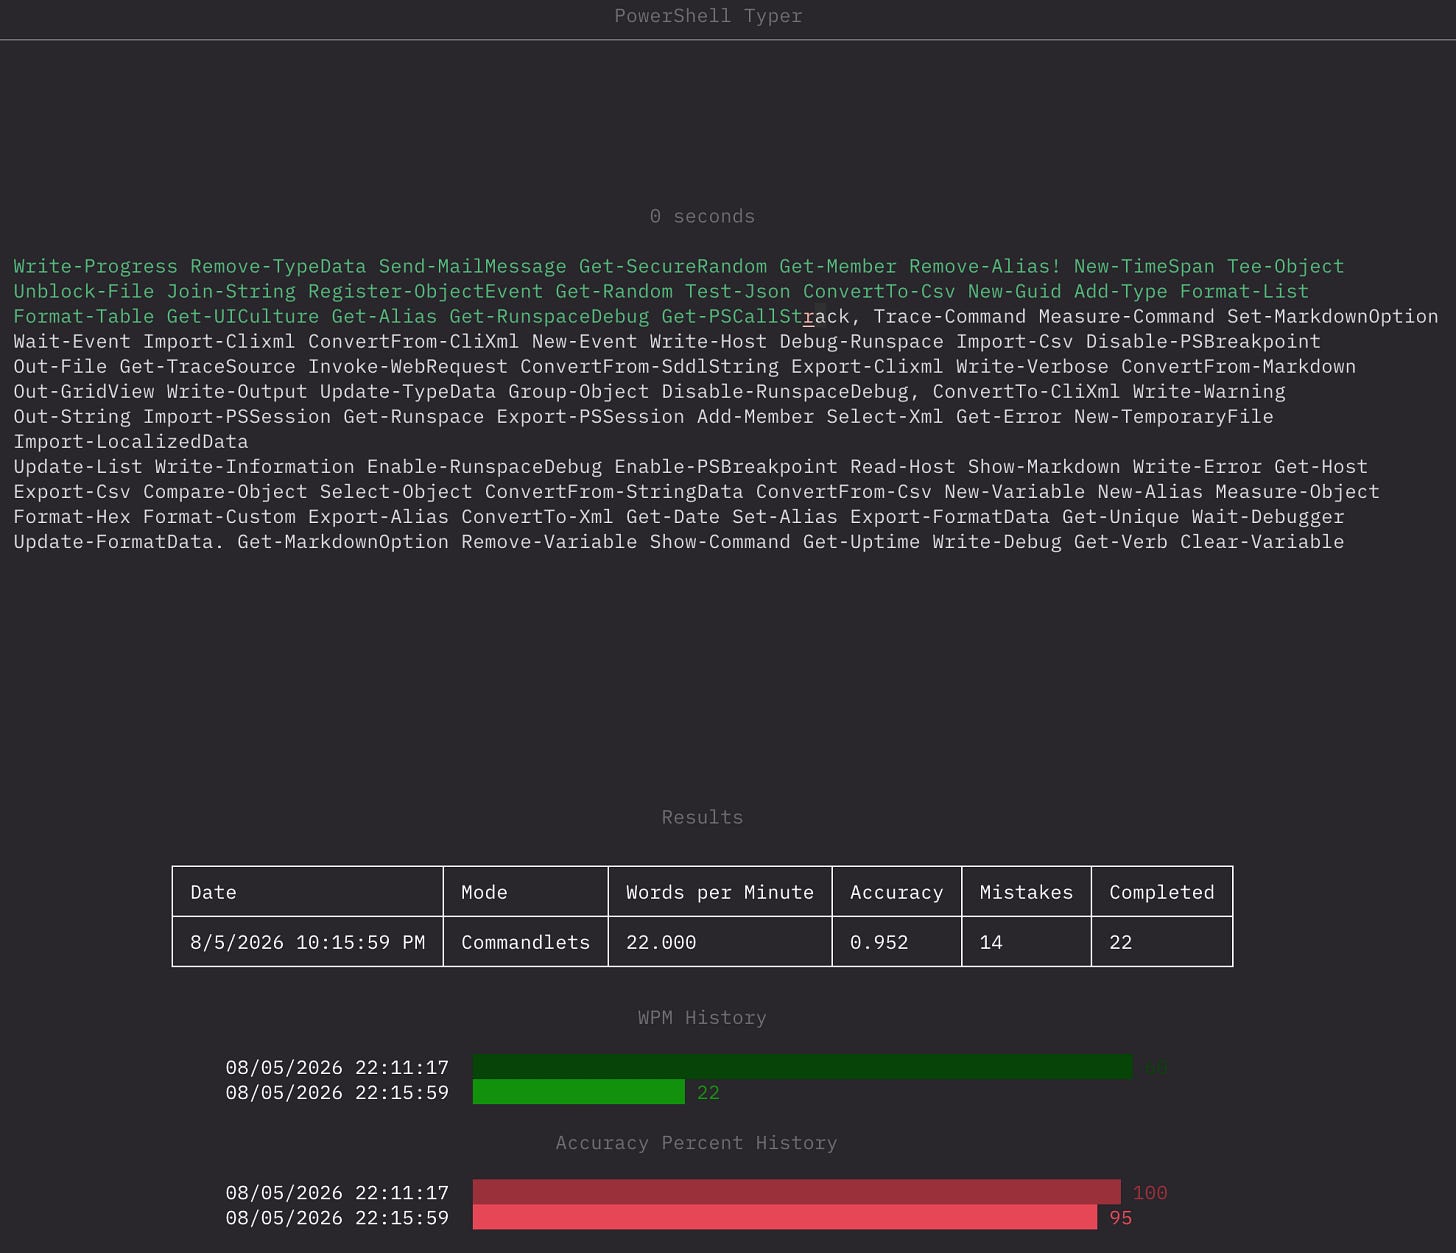Click the Write-Warning word
This screenshot has width=1456, height=1253.
1209,392
